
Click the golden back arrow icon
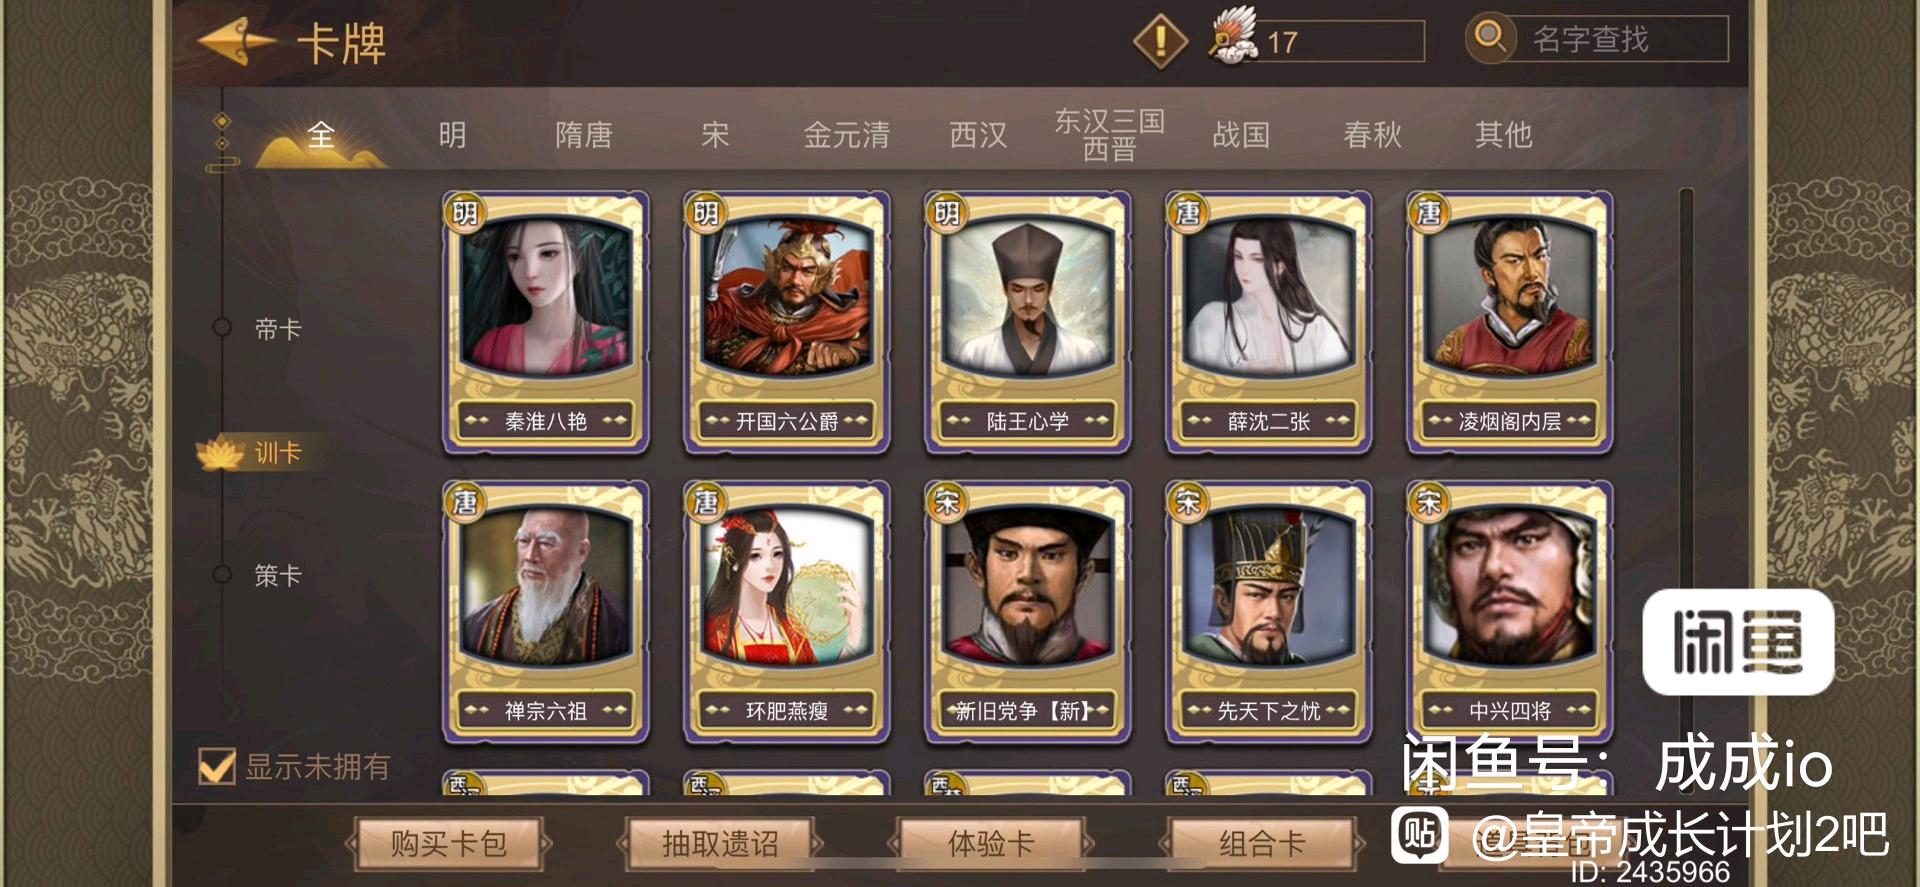click(236, 41)
